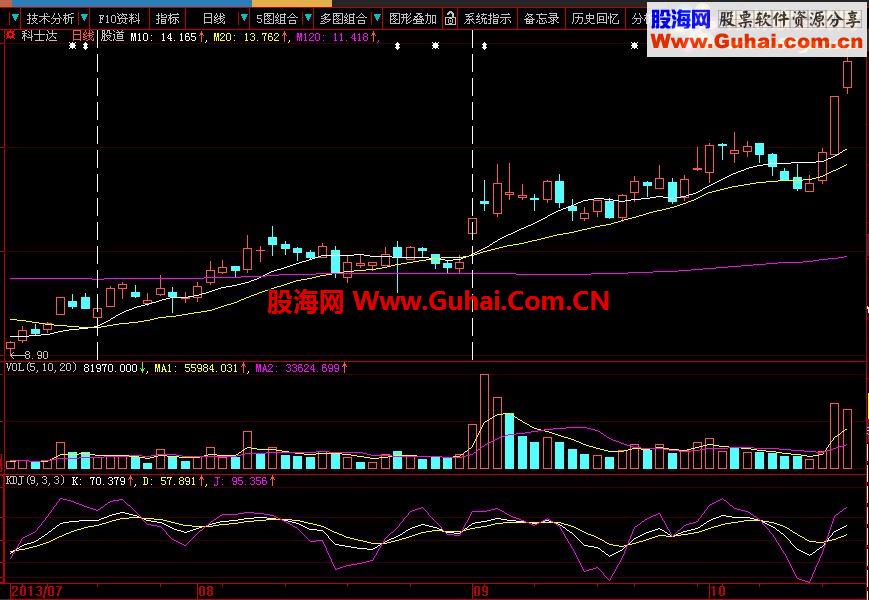Click the red icon beside 科士达
Screen dimensions: 869x600
point(9,37)
